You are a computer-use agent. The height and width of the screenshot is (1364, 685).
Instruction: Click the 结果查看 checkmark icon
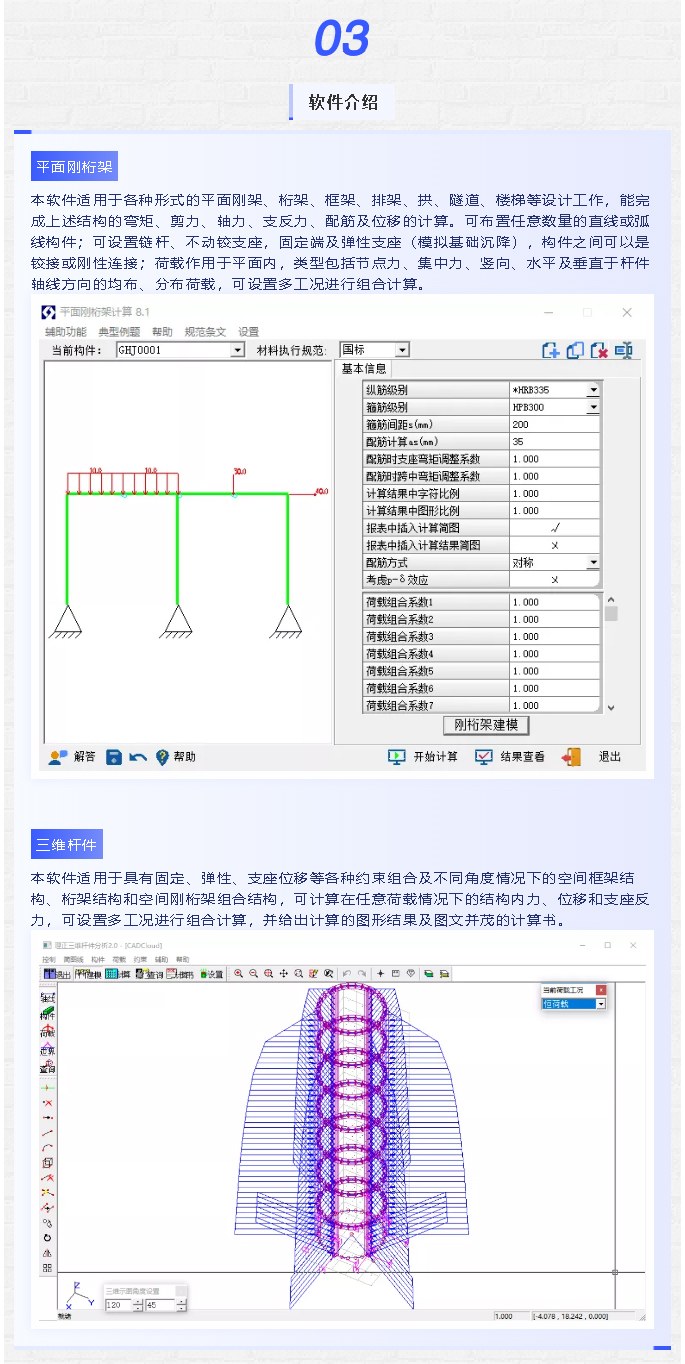click(x=484, y=757)
